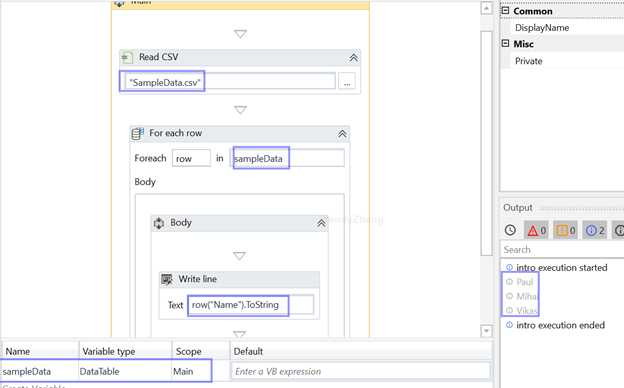Toggle error messages filter in Output

pos(536,230)
